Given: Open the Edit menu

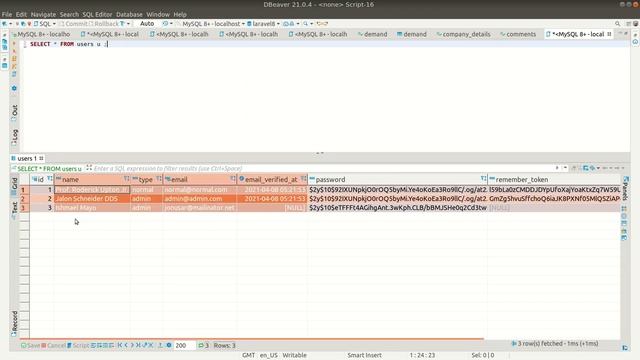Looking at the screenshot, I should (x=21, y=14).
